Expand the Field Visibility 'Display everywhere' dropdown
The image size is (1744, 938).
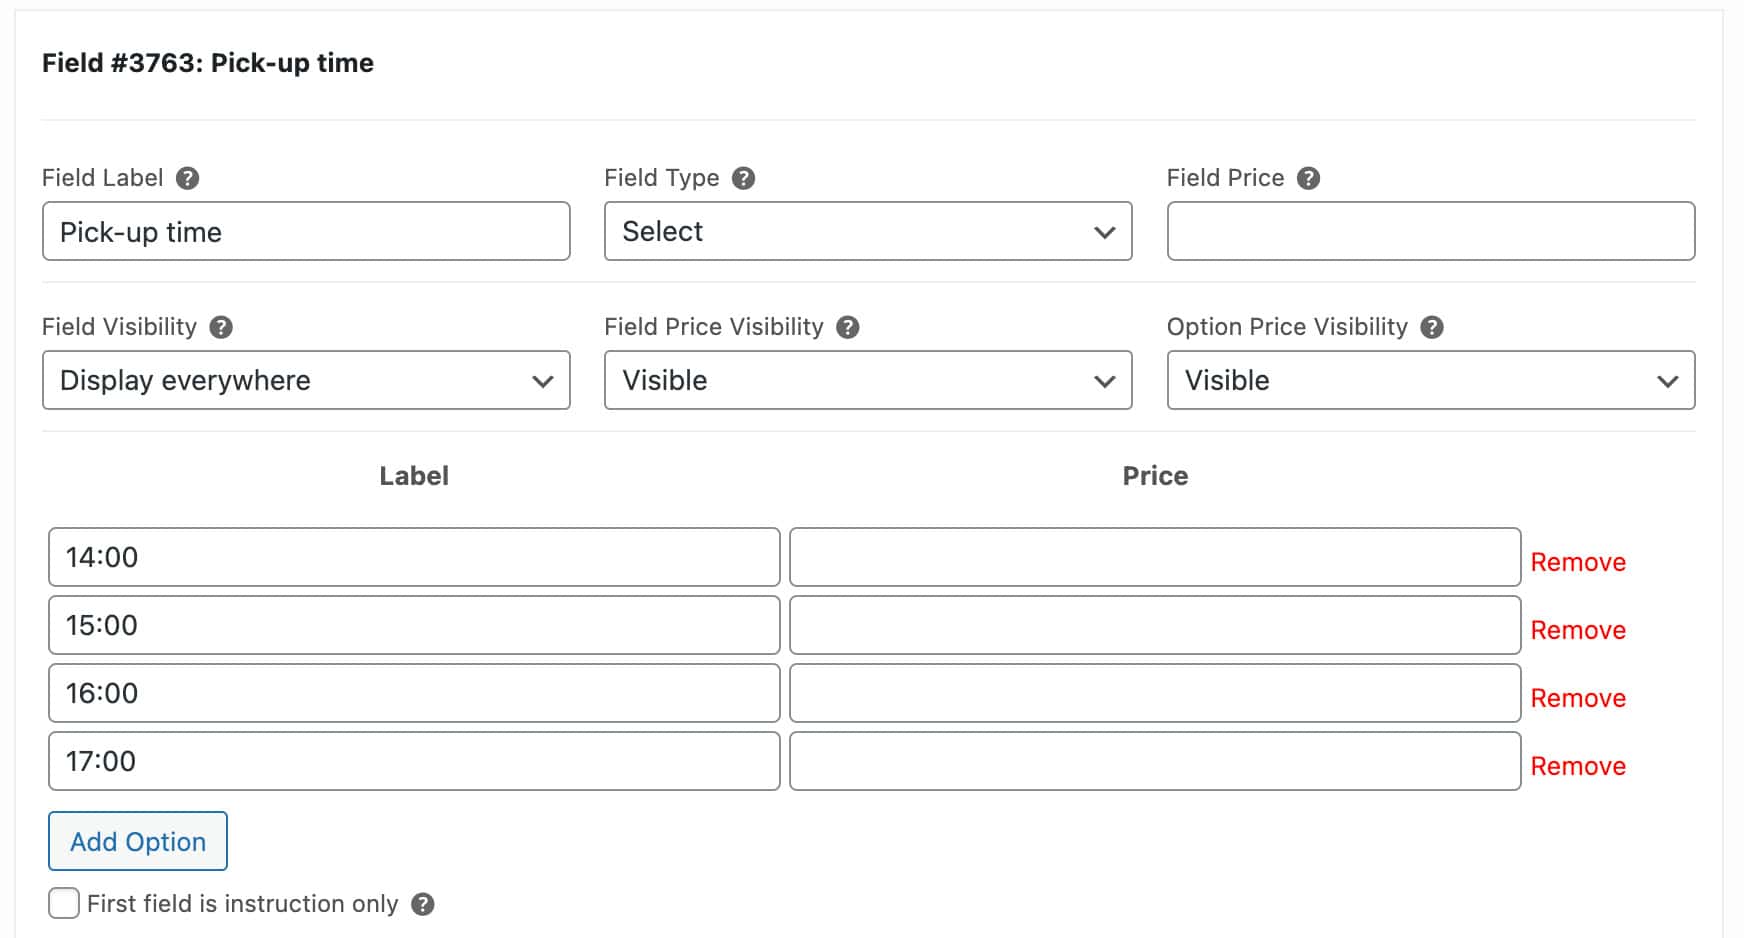[305, 380]
